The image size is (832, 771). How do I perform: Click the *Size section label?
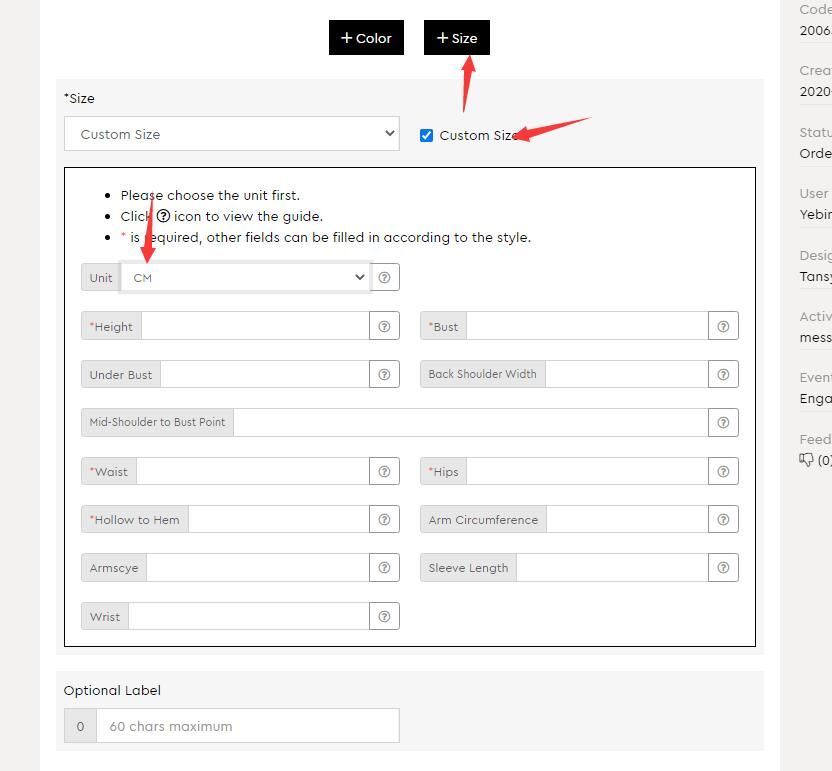tap(79, 98)
